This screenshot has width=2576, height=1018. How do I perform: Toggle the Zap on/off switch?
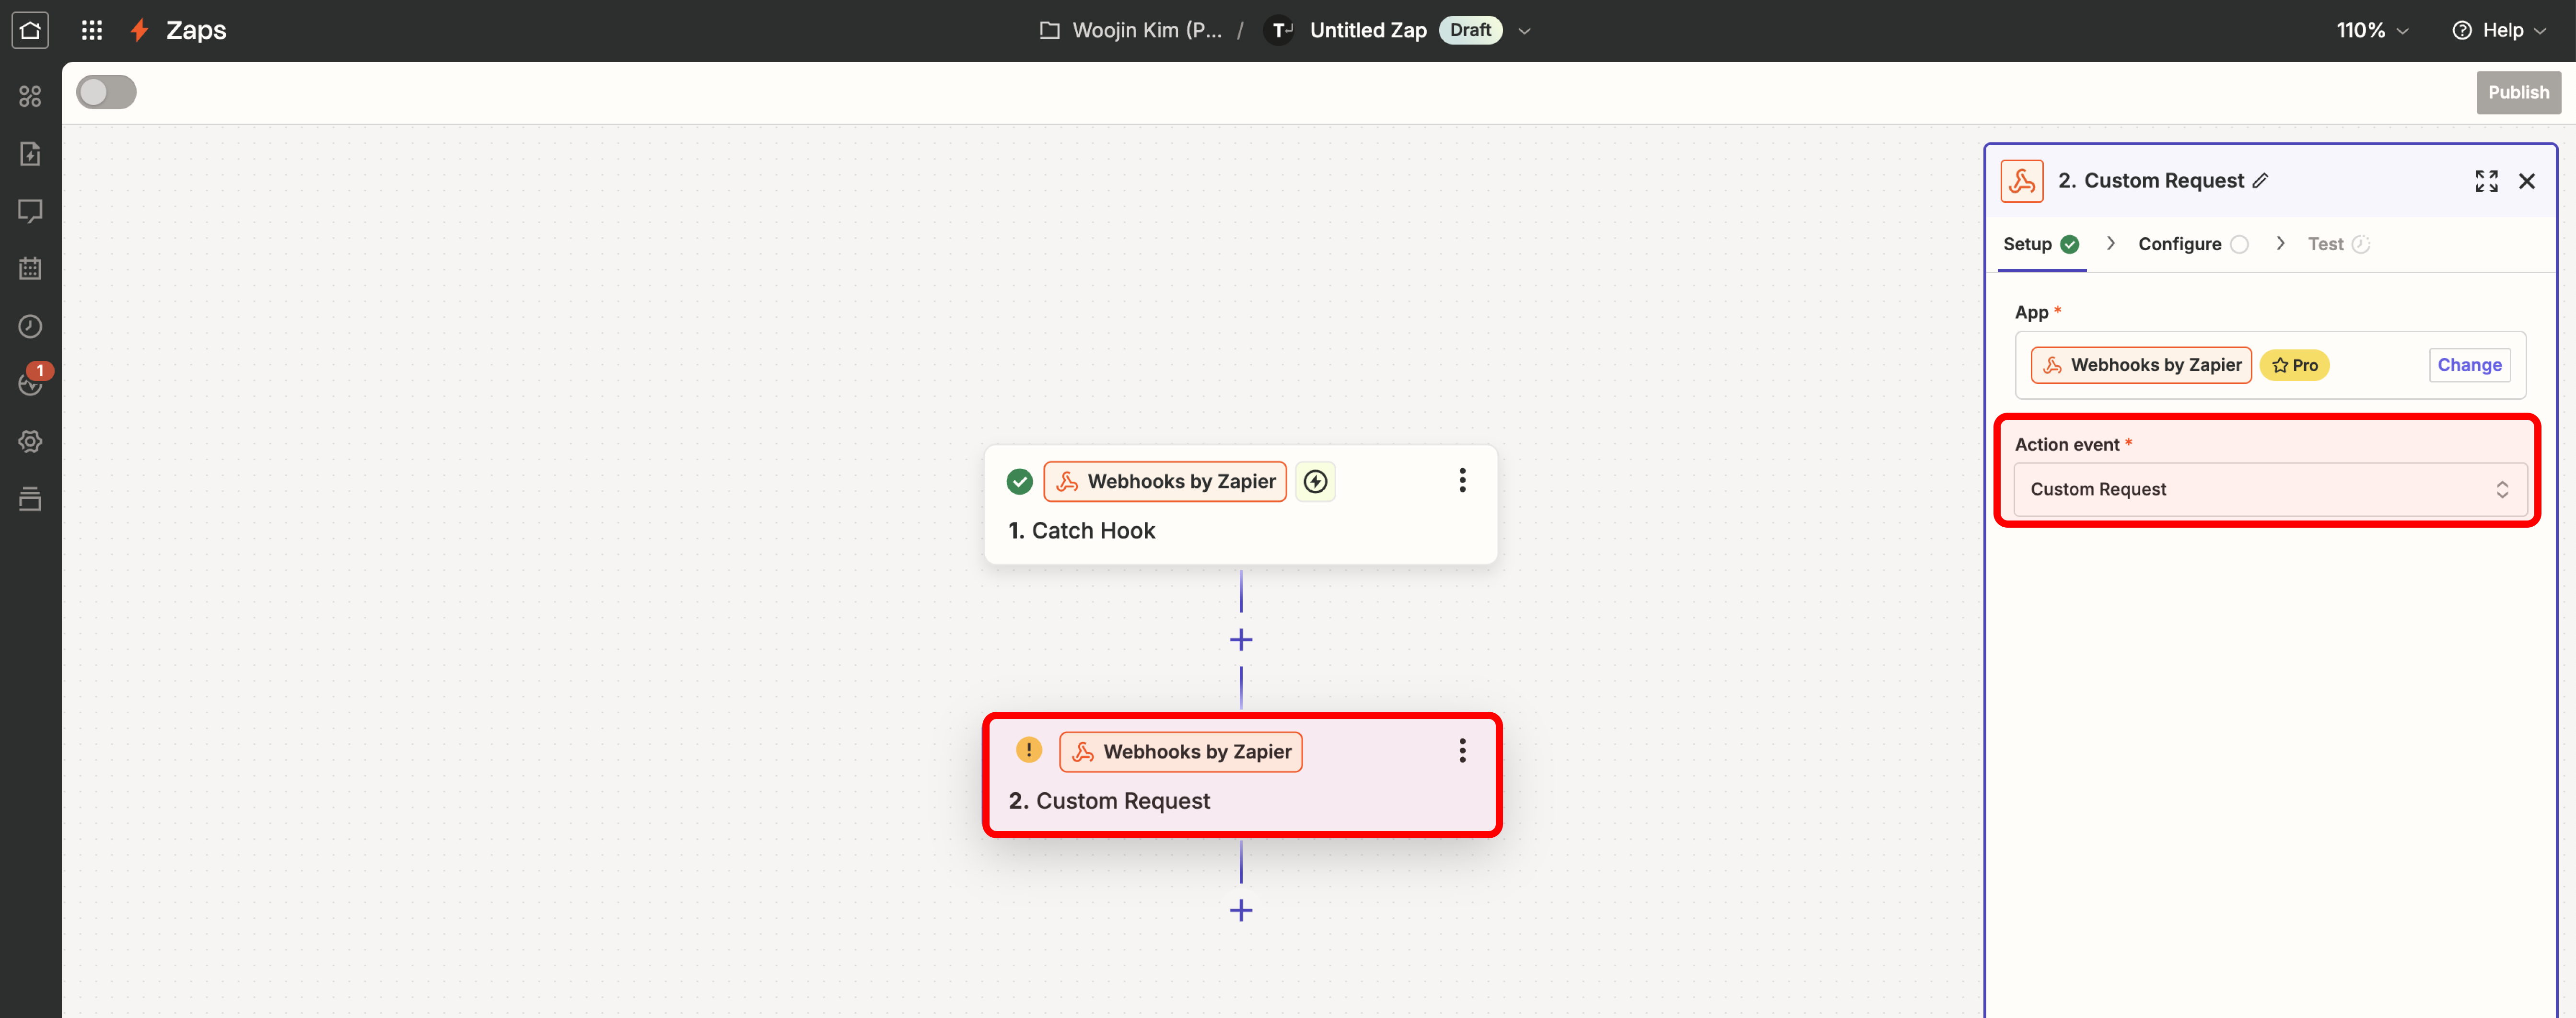point(106,92)
